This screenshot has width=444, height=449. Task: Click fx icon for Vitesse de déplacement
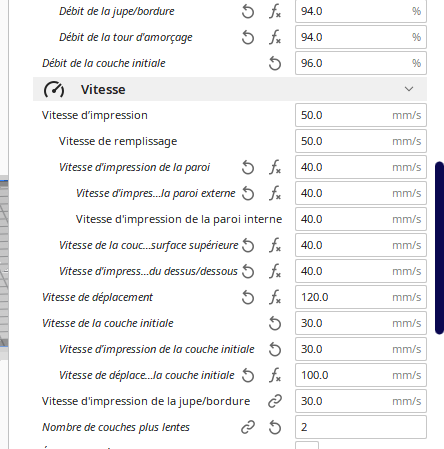(275, 297)
